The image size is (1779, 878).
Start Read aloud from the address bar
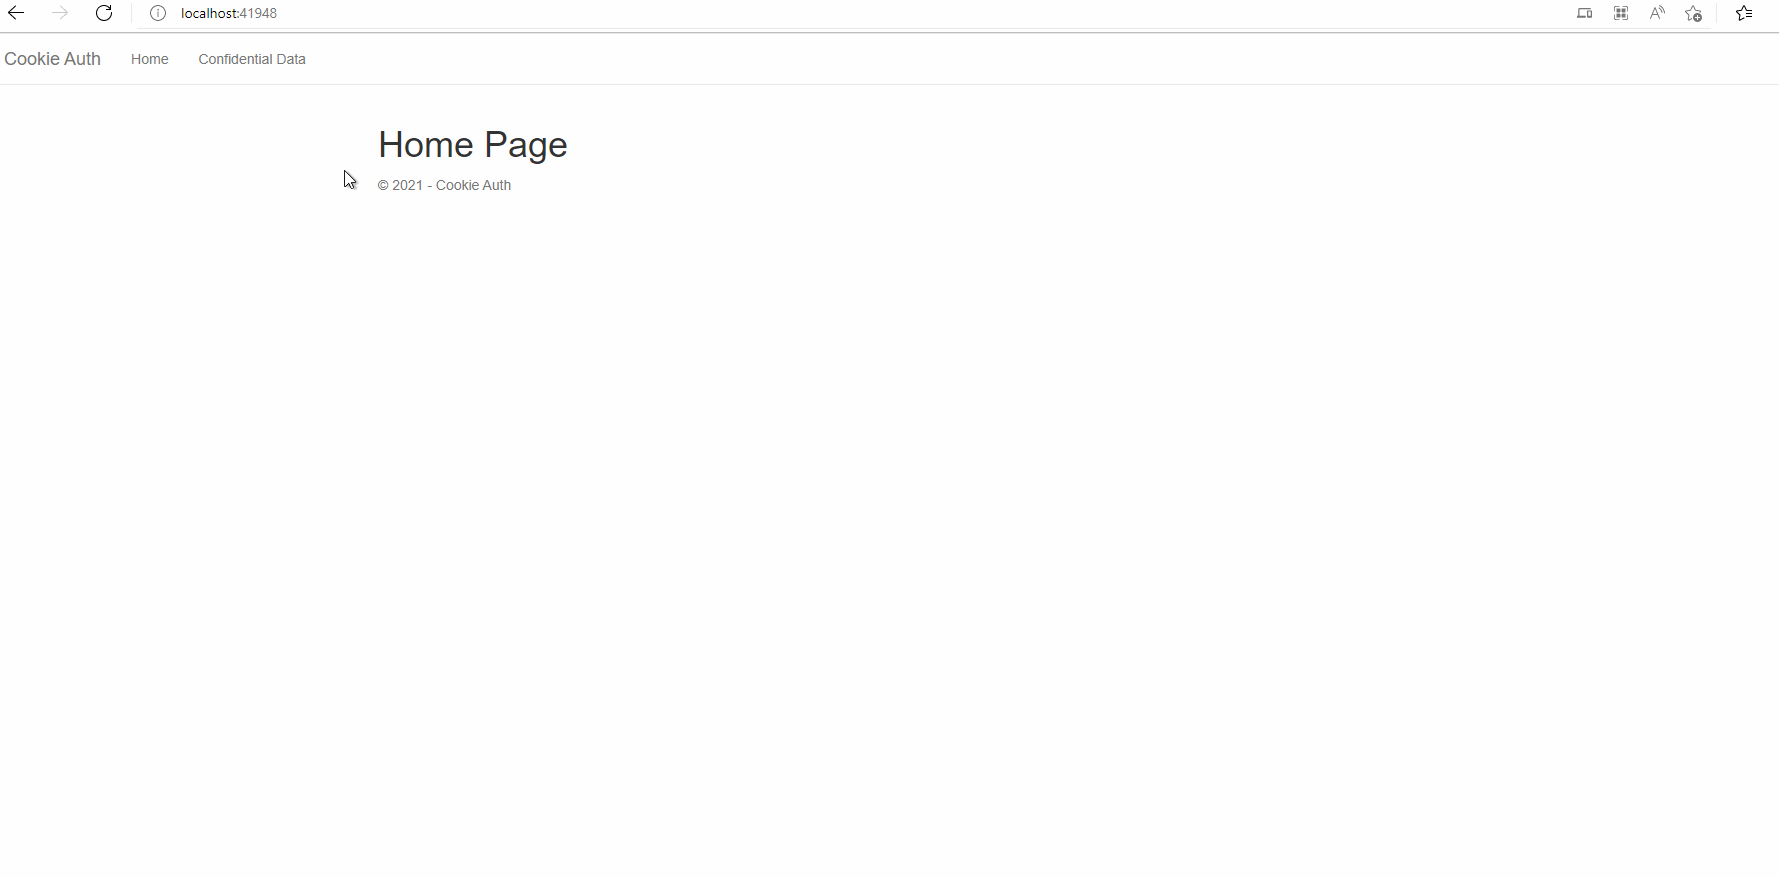[x=1657, y=13]
